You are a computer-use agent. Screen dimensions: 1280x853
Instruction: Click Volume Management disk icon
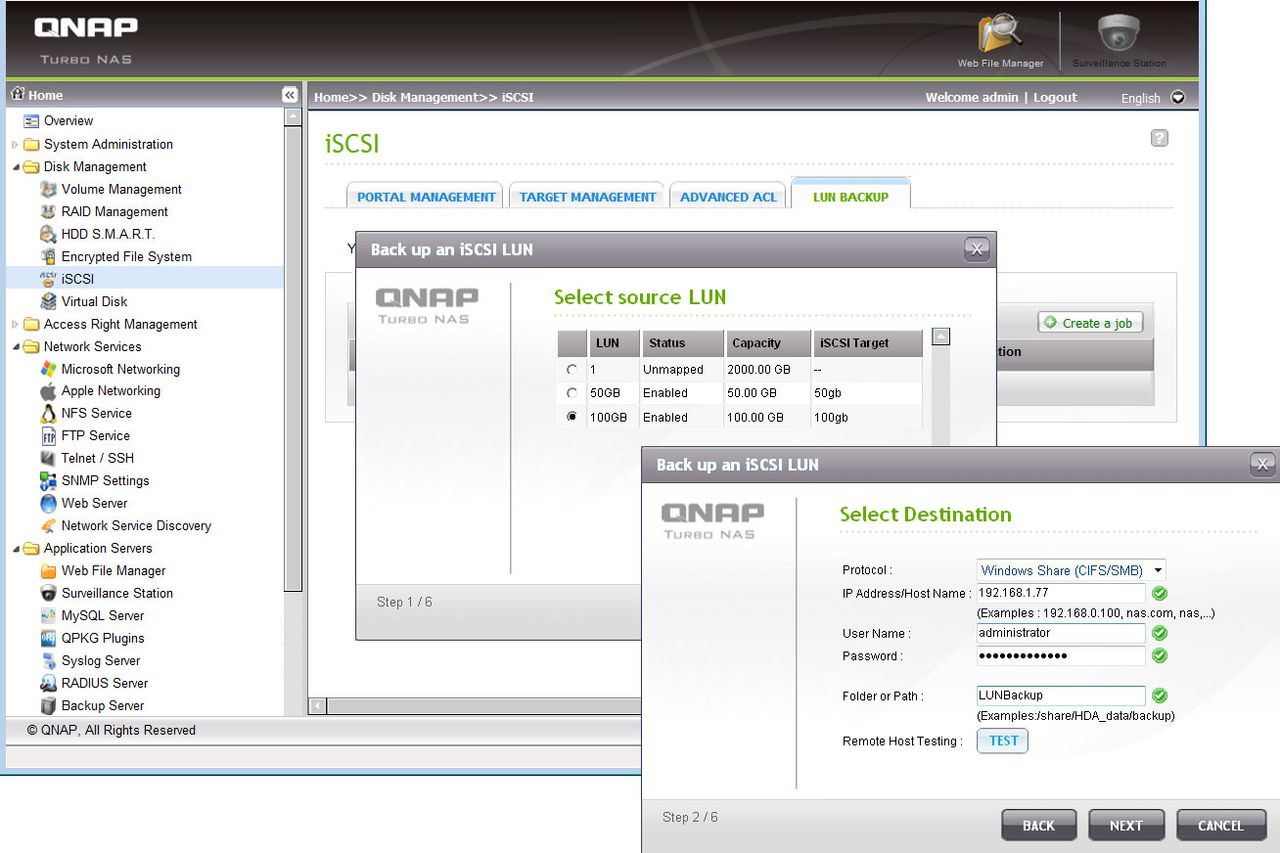pyautogui.click(x=48, y=189)
